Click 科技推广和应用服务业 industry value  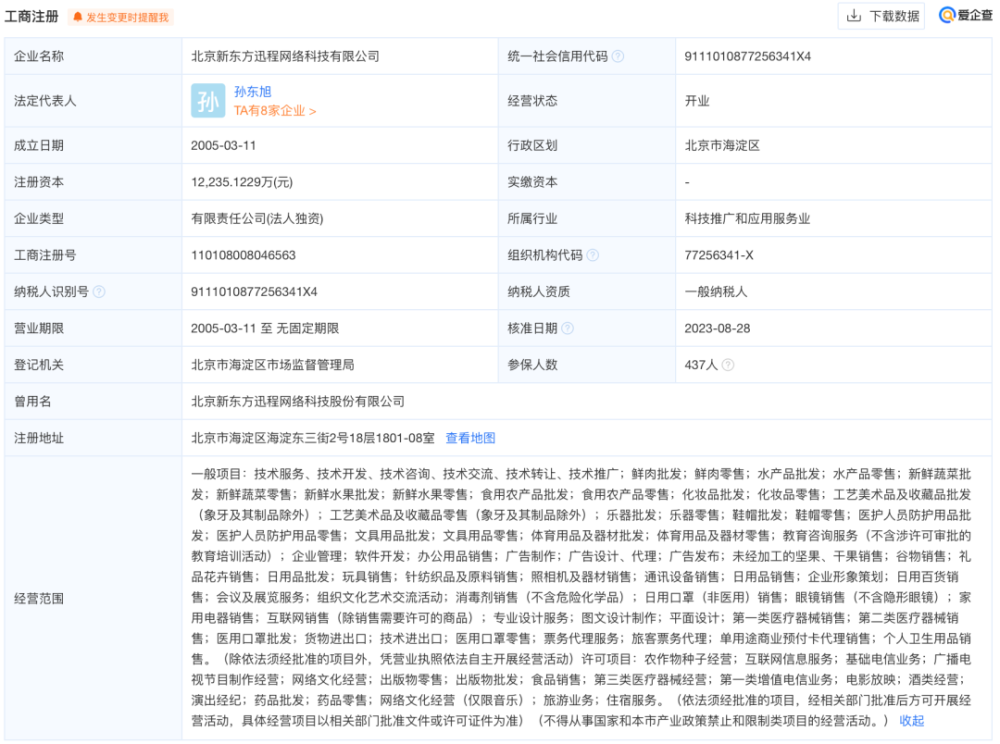click(x=747, y=219)
